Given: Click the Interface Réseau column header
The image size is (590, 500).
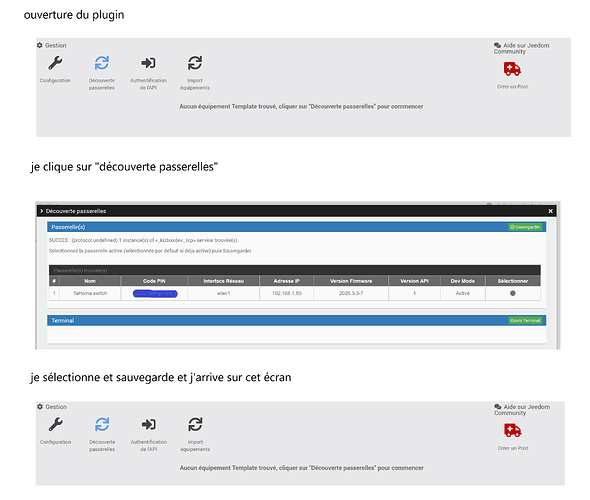Looking at the screenshot, I should [x=224, y=281].
